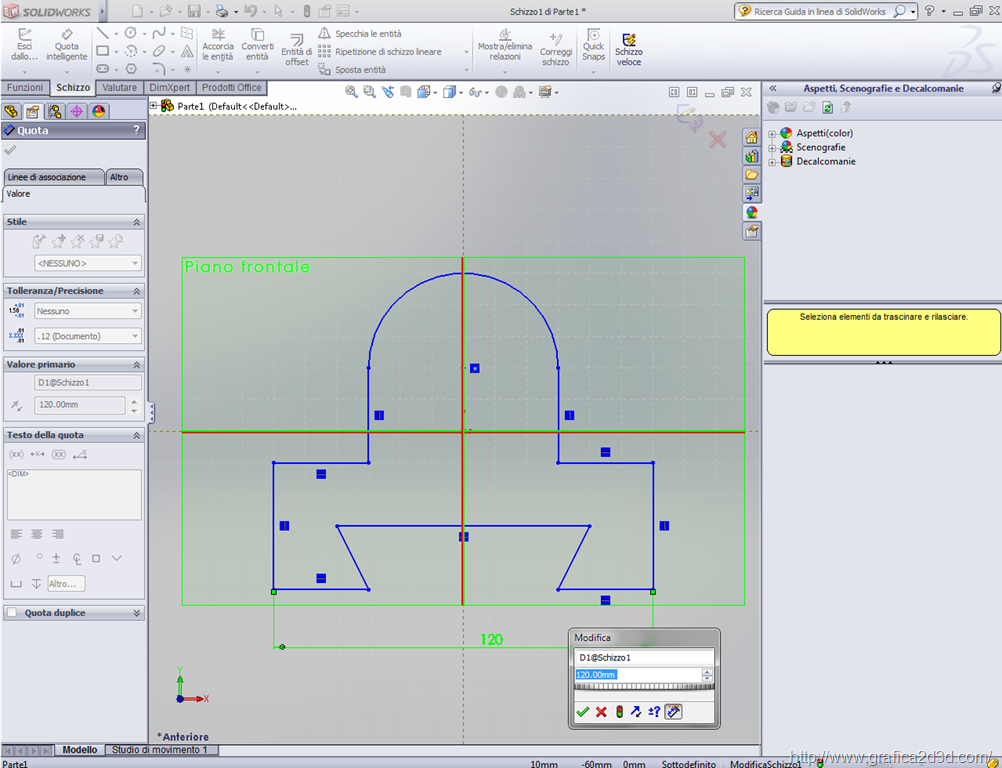Open the Entità di offset tool
Image resolution: width=1002 pixels, height=768 pixels.
tap(296, 47)
